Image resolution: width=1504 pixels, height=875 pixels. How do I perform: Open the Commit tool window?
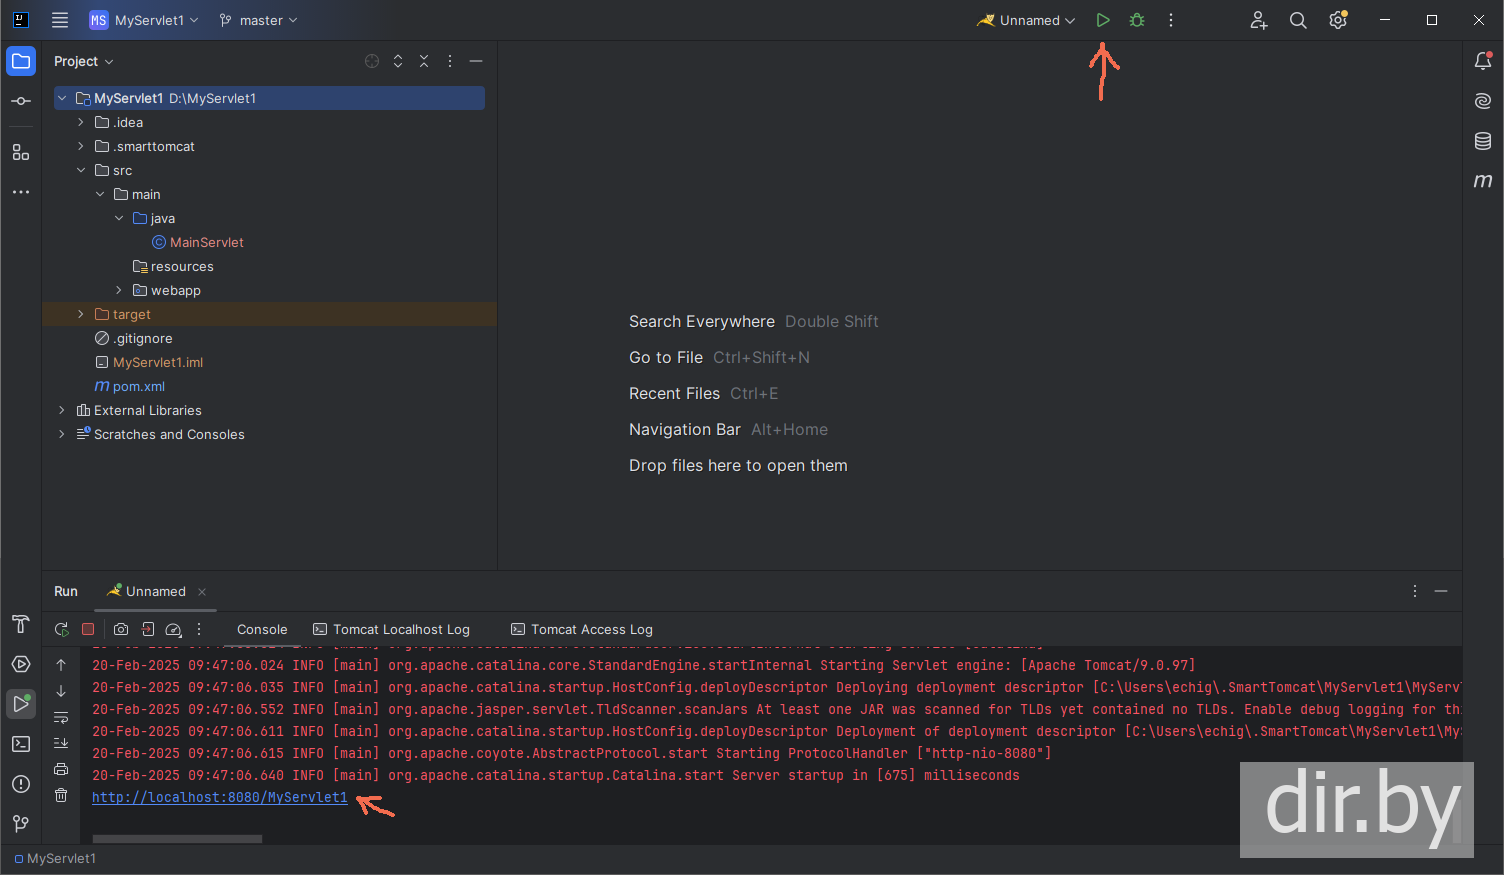coord(21,101)
